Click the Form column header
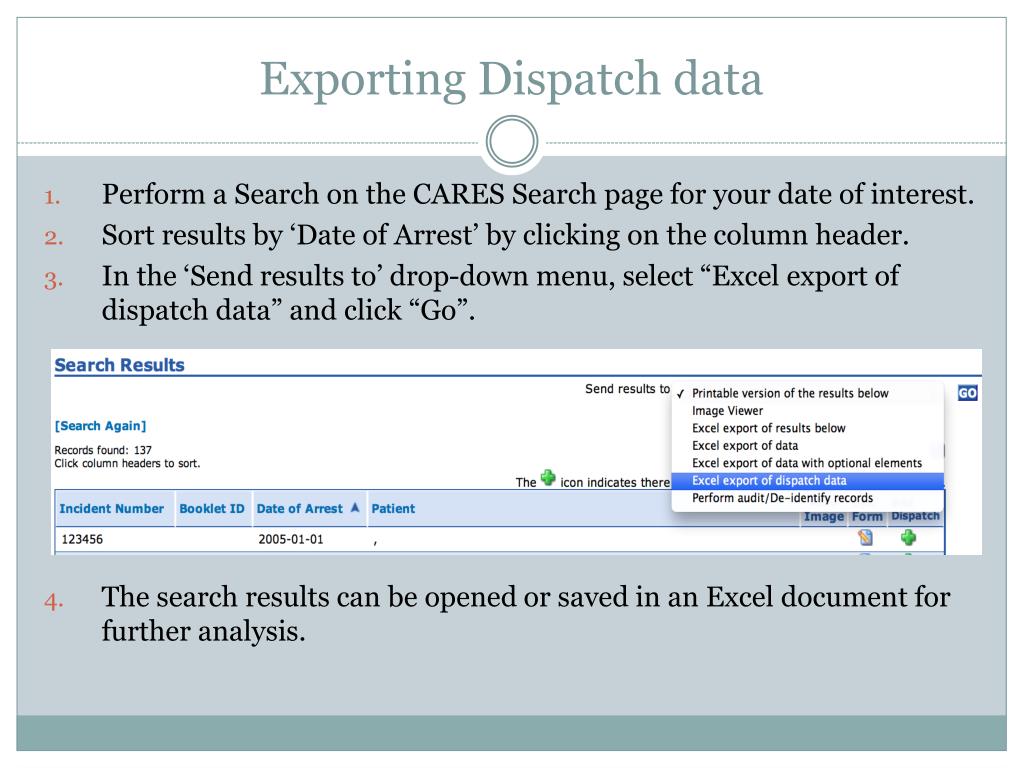The image size is (1024, 768). tap(867, 517)
